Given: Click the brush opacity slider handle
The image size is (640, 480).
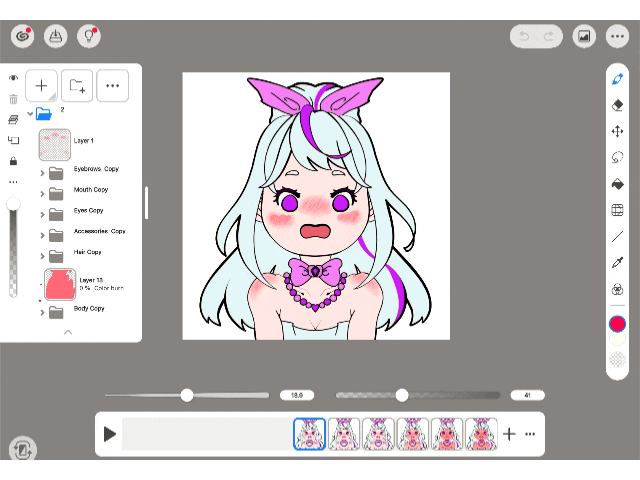Looking at the screenshot, I should point(402,395).
